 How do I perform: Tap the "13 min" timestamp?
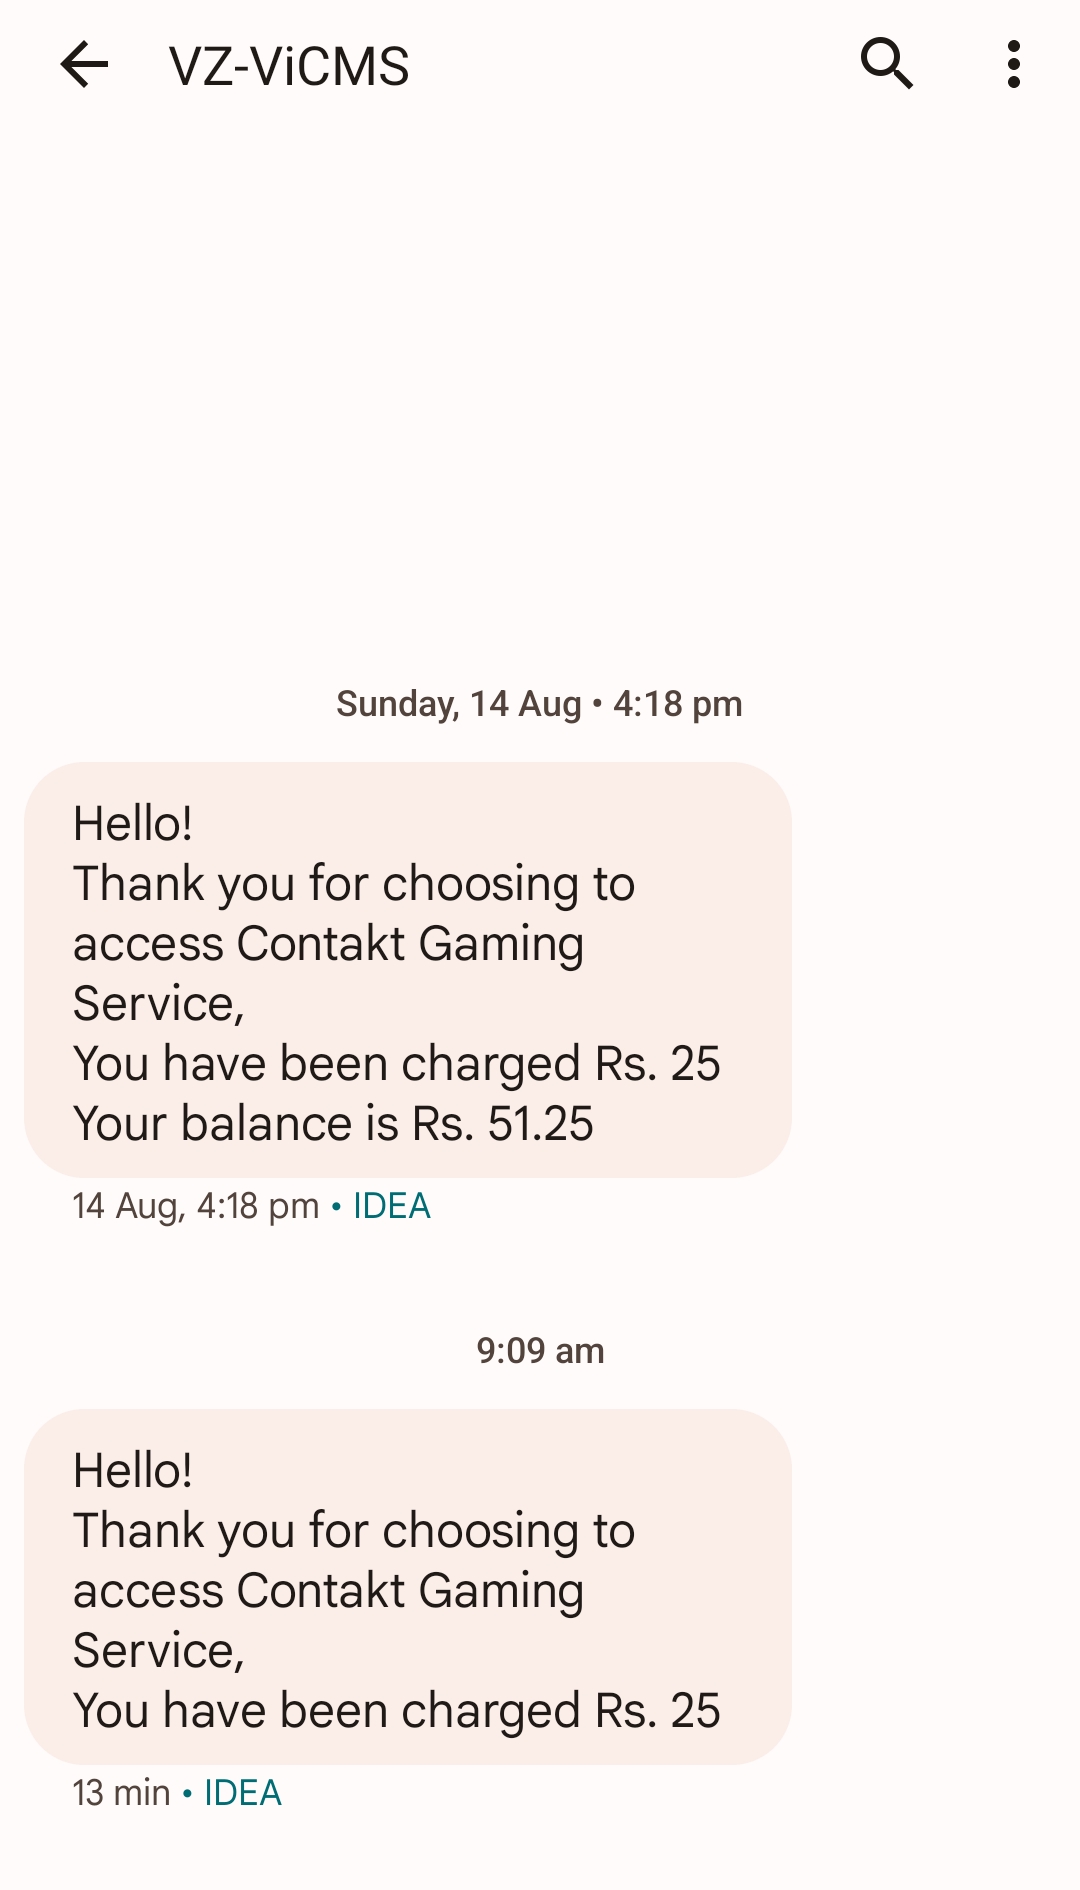[x=121, y=1793]
